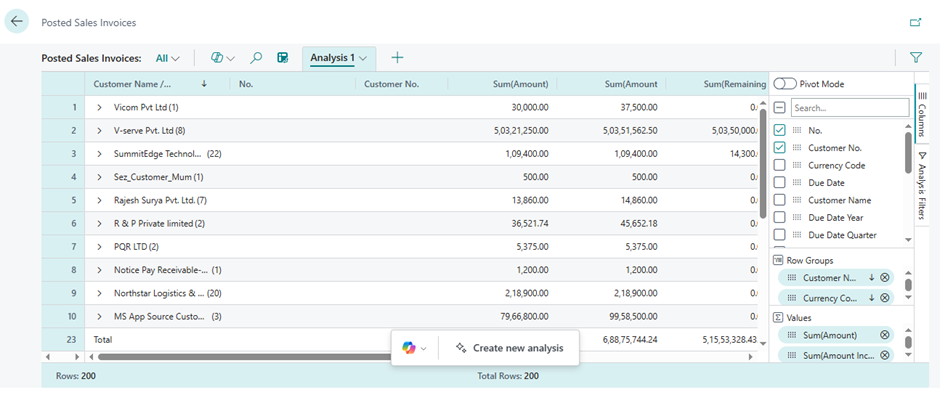Add a new analysis tab with plus
940x395 pixels.
click(x=397, y=58)
